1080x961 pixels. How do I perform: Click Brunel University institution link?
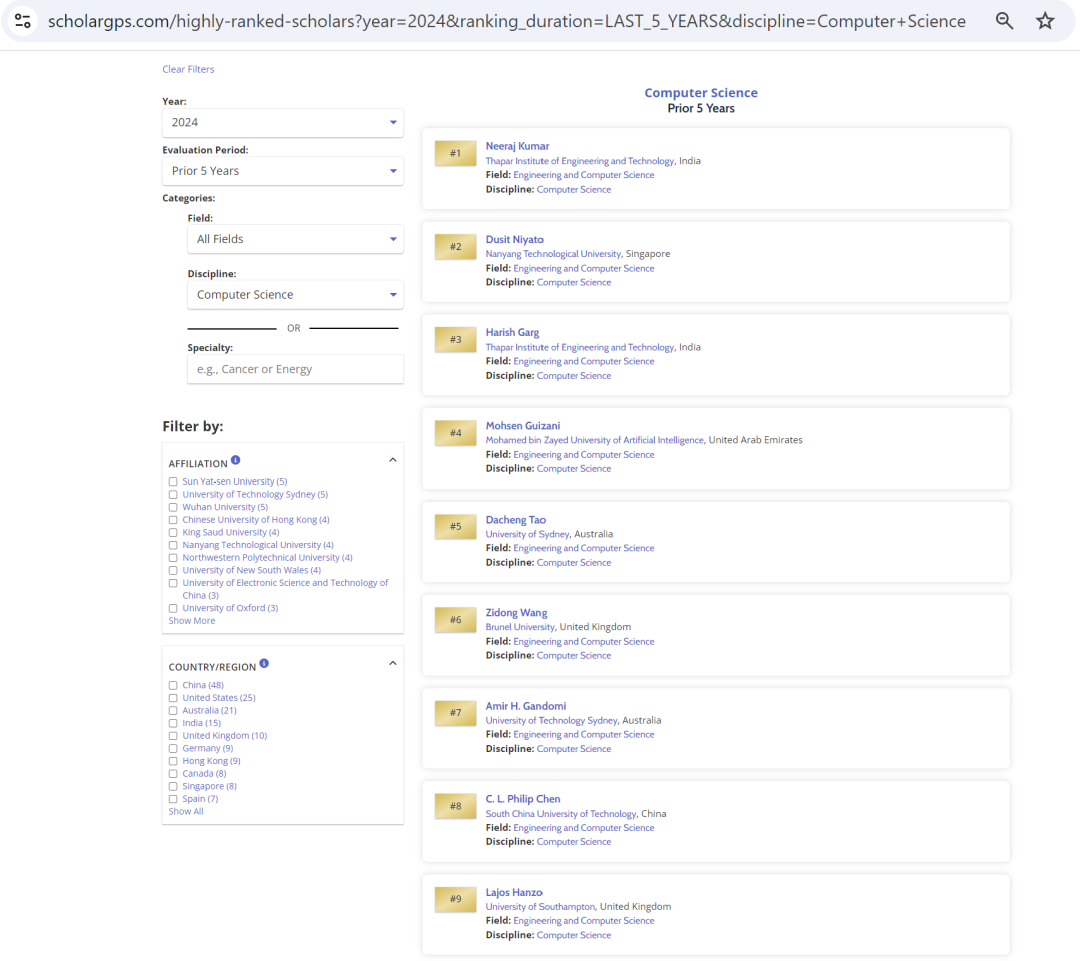click(x=520, y=627)
